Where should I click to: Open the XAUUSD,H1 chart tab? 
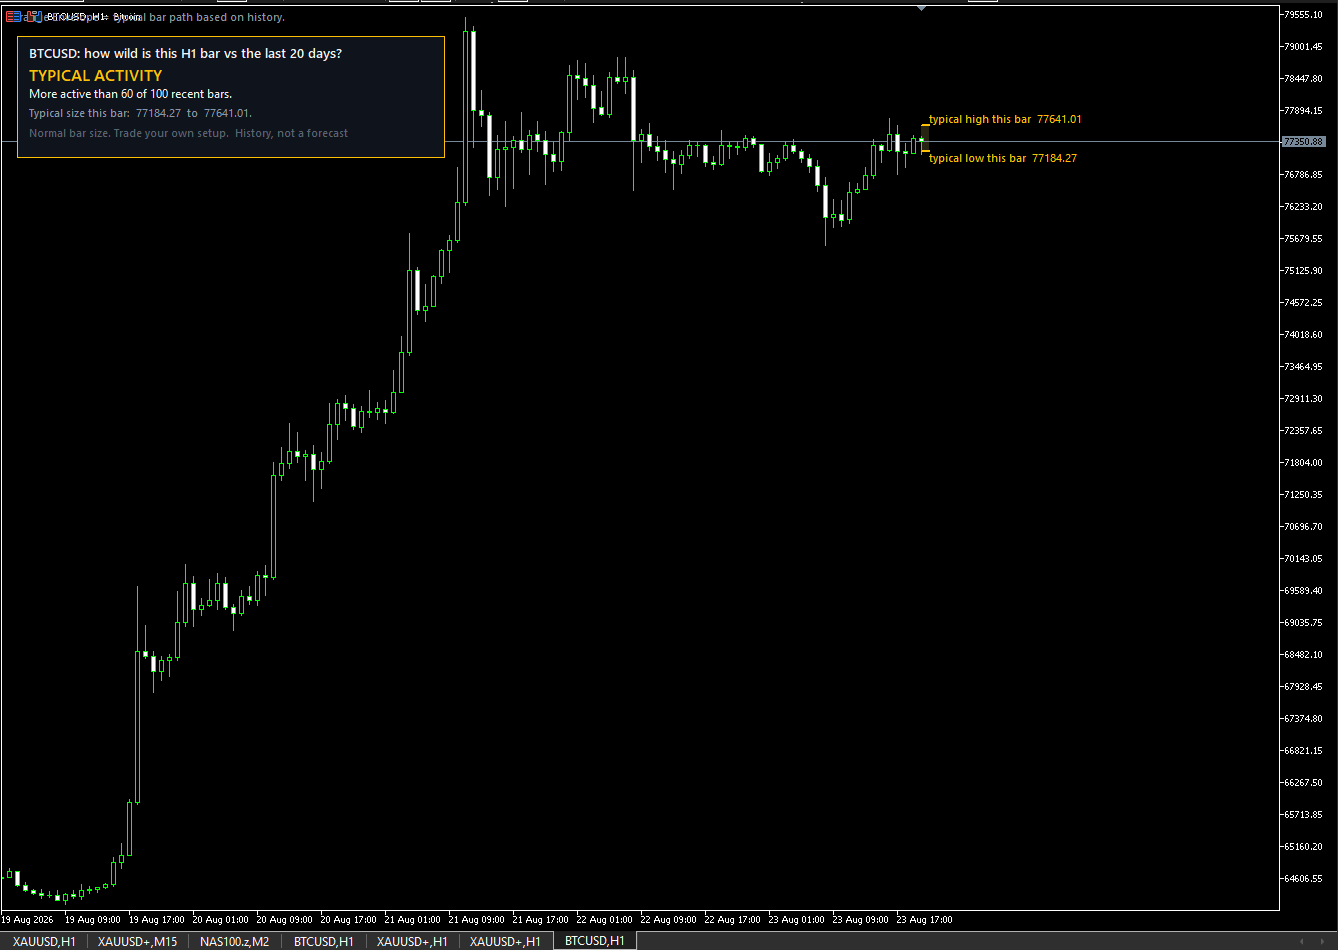(44, 941)
